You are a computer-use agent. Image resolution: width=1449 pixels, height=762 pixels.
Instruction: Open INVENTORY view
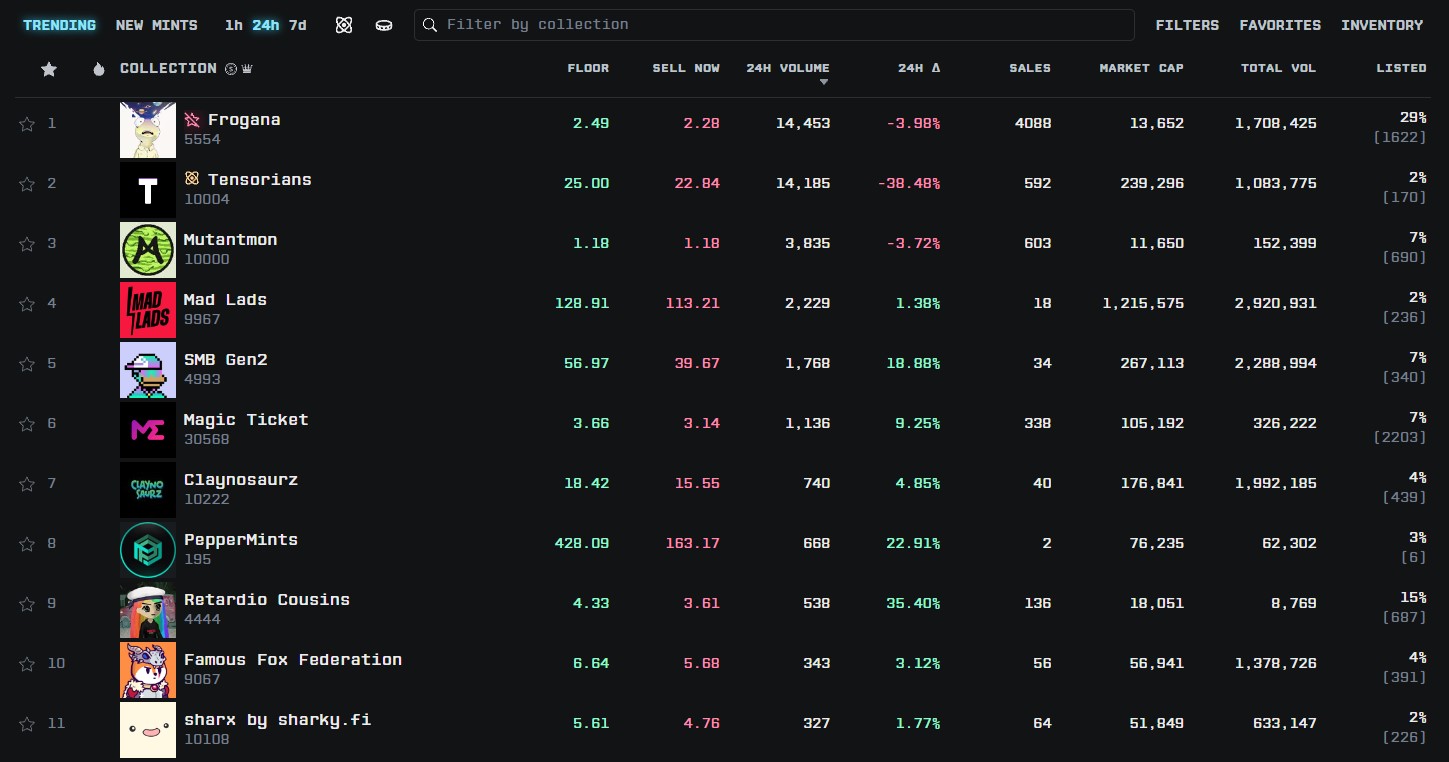pos(1382,25)
